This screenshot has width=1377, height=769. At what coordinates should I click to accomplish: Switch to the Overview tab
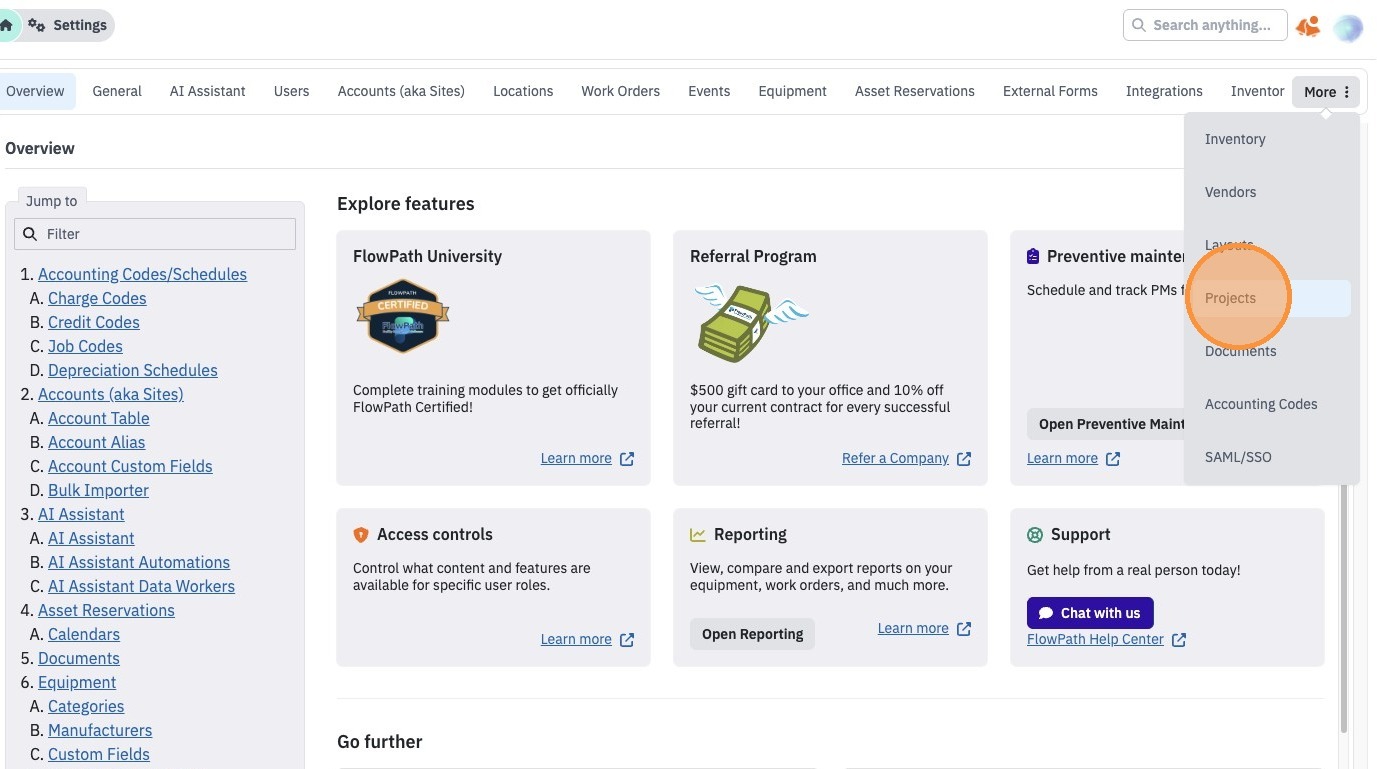pos(35,91)
